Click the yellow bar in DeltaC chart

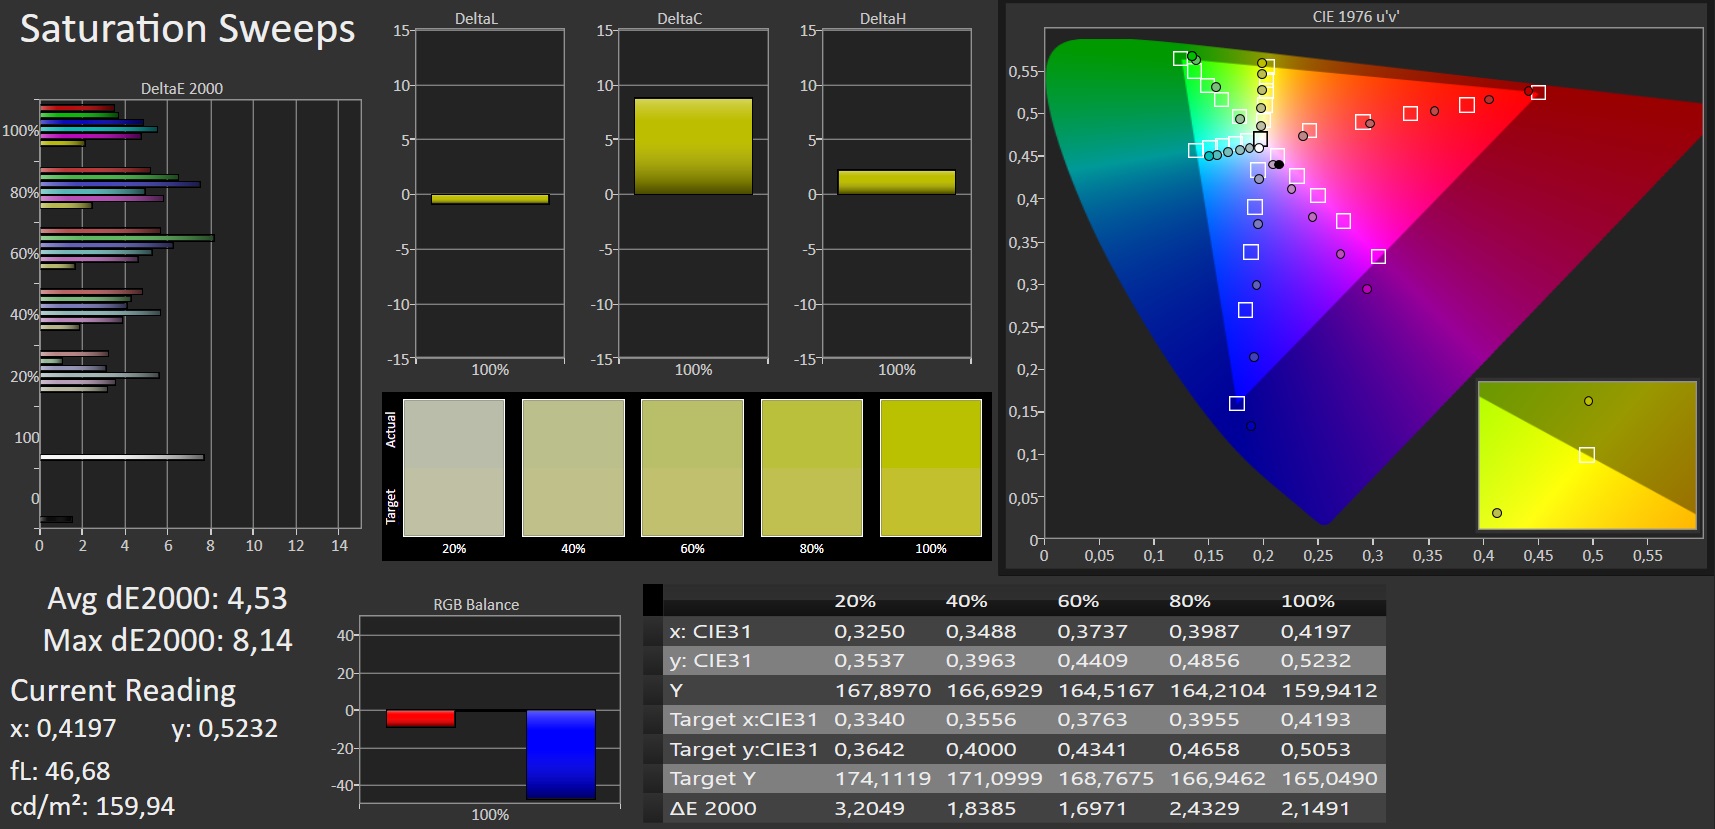[693, 146]
